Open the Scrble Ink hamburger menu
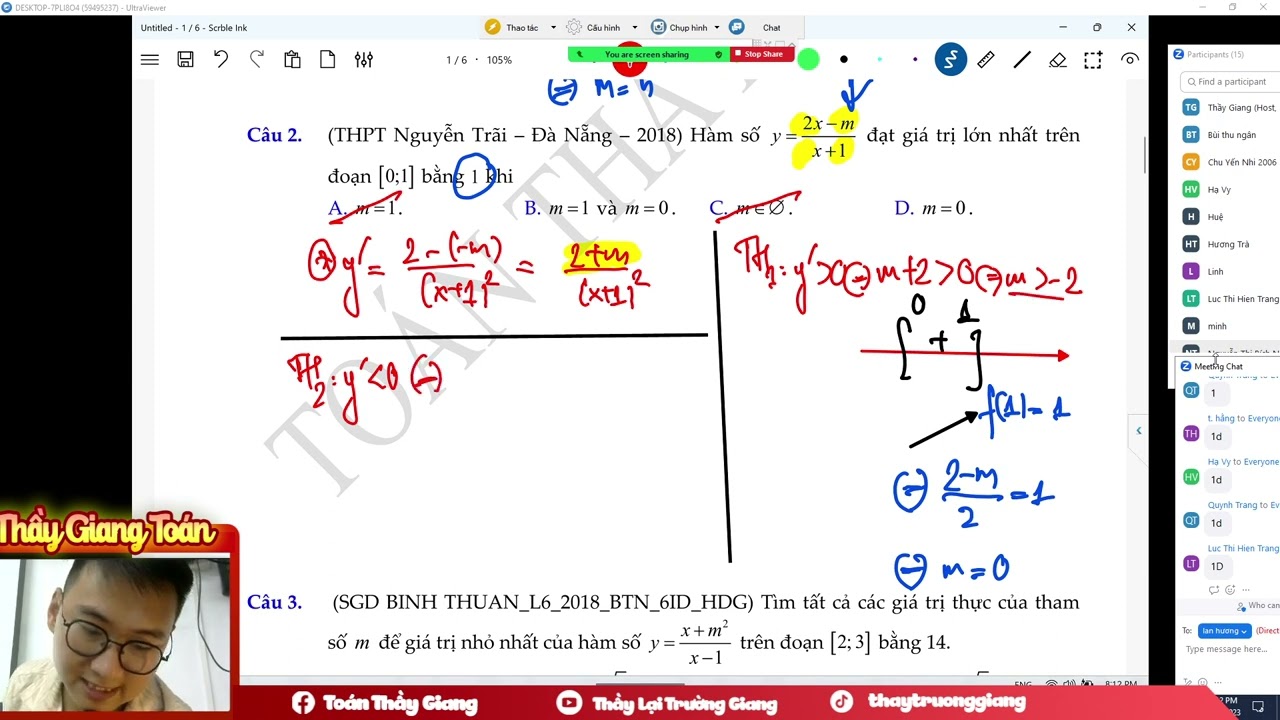This screenshot has height=720, width=1280. (150, 60)
